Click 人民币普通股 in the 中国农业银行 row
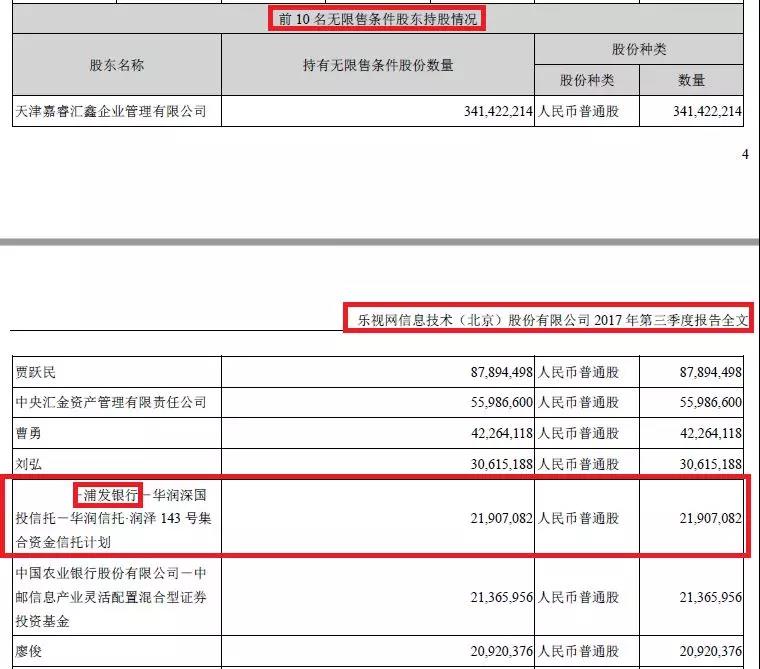This screenshot has height=669, width=760. click(578, 596)
